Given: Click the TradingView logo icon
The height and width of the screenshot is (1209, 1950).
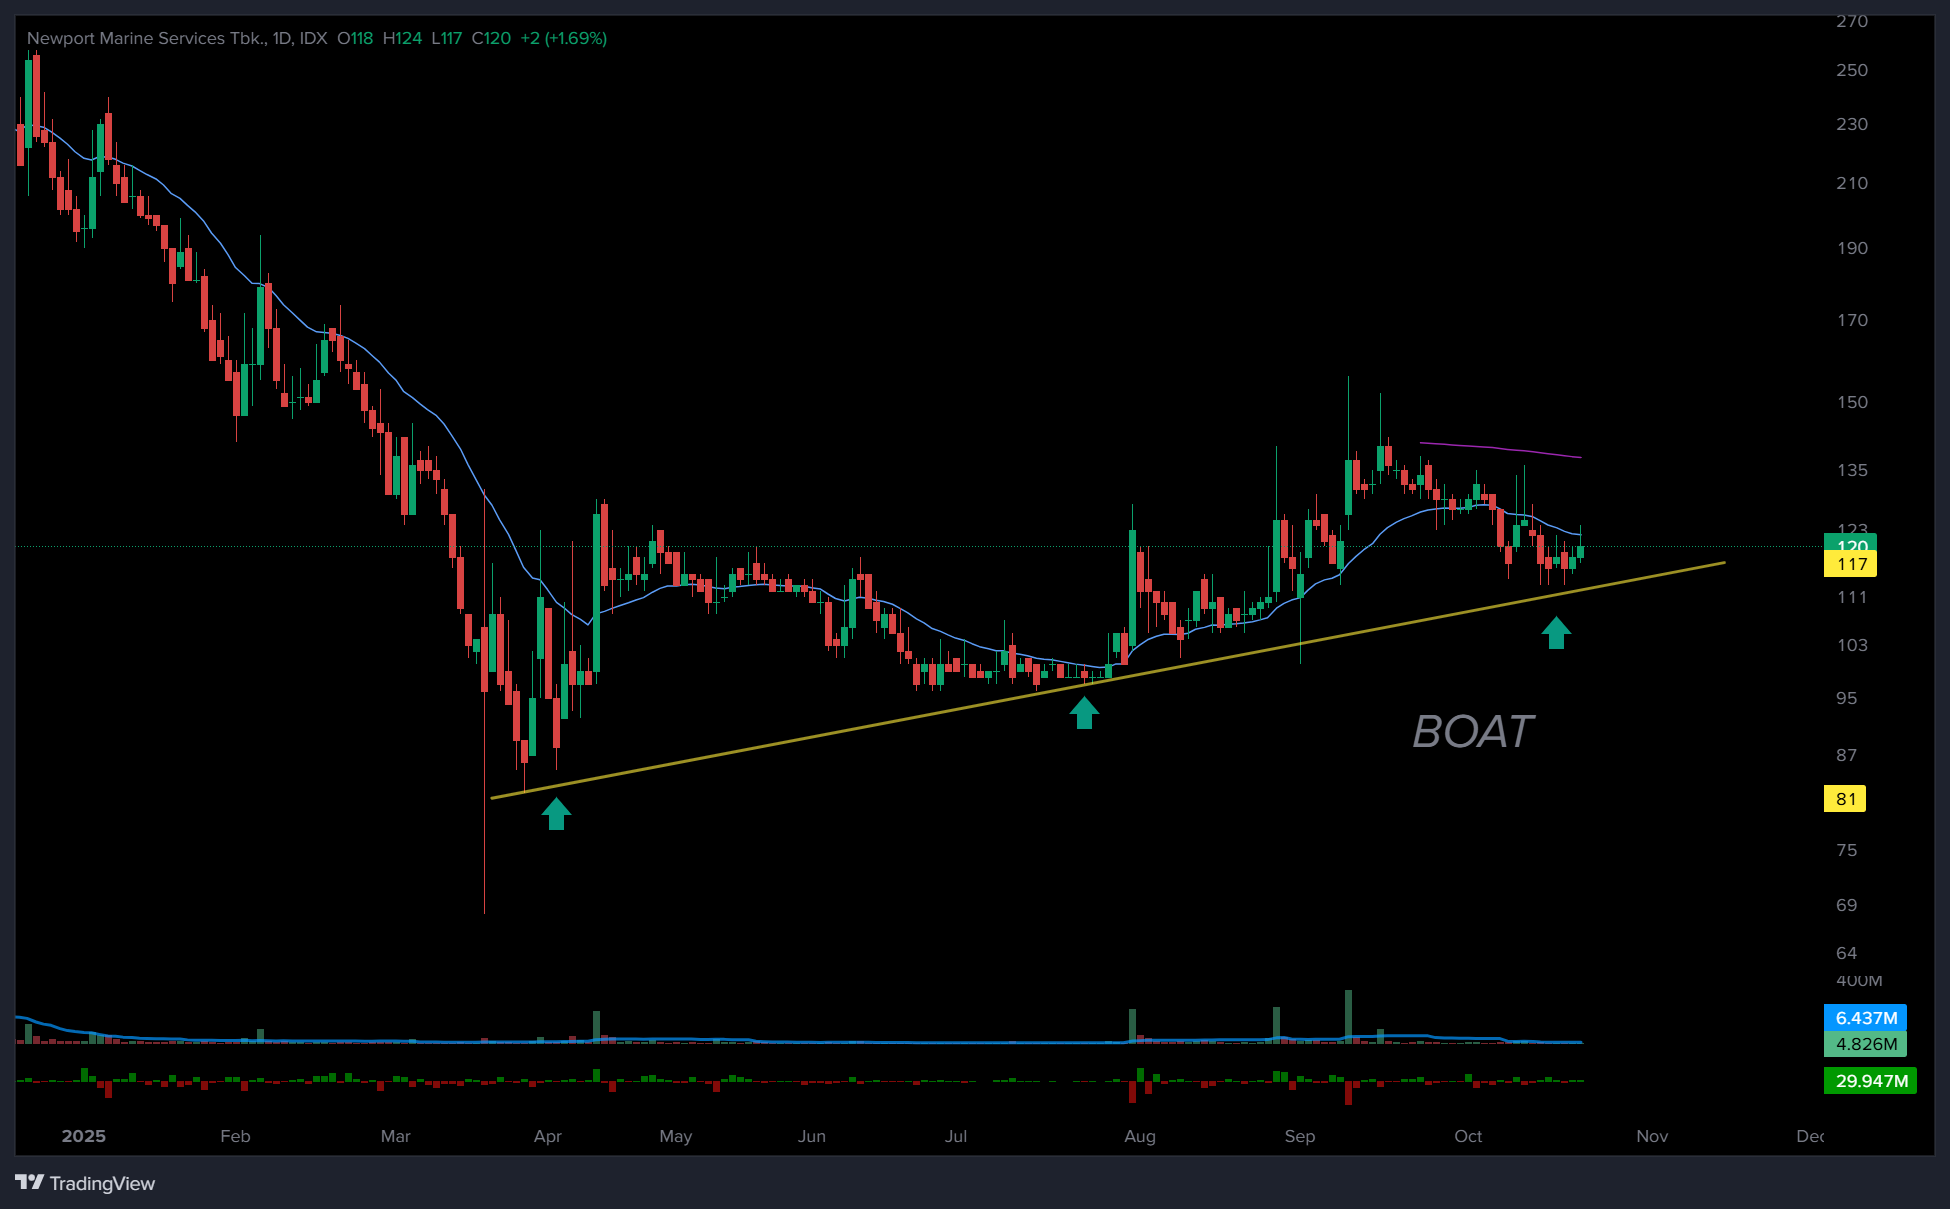Looking at the screenshot, I should click(x=29, y=1182).
